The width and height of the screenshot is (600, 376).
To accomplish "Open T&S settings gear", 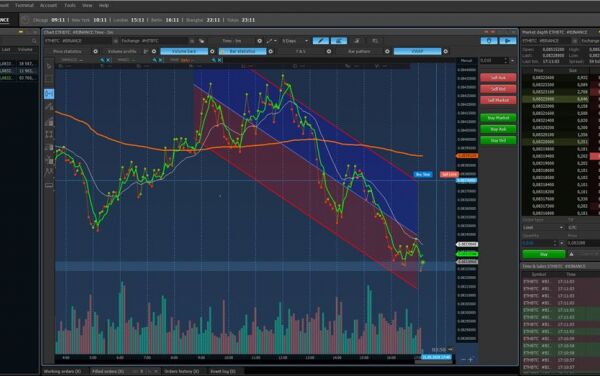I will [329, 51].
